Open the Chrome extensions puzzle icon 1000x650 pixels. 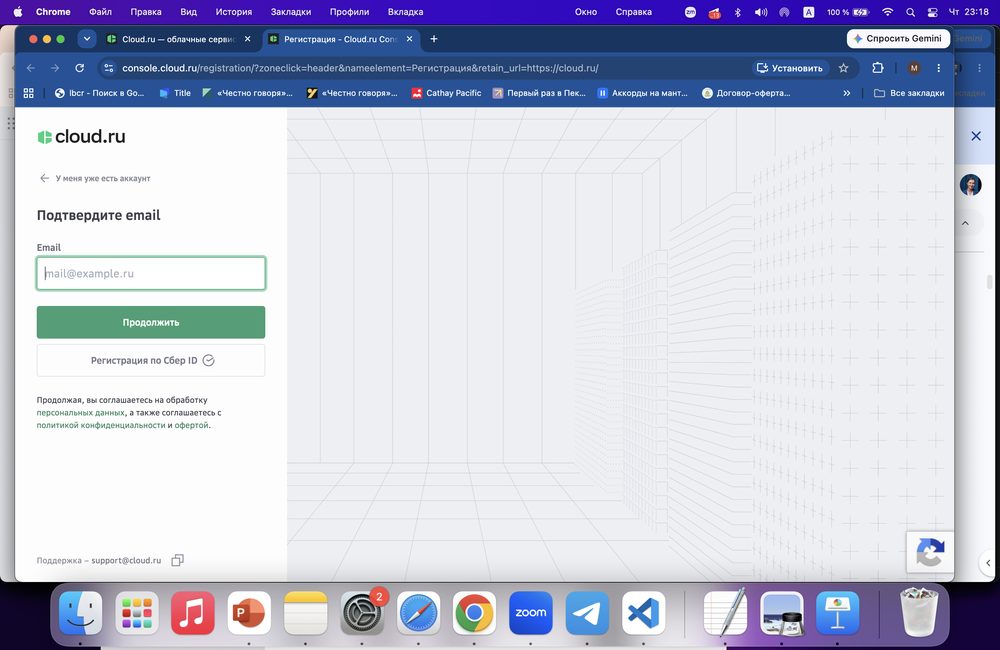878,68
